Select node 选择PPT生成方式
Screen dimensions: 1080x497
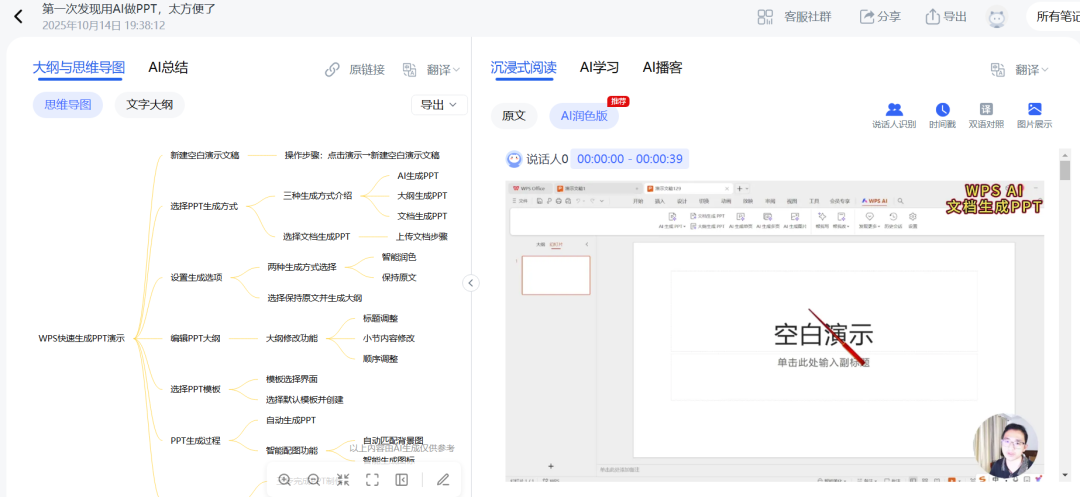click(x=204, y=206)
